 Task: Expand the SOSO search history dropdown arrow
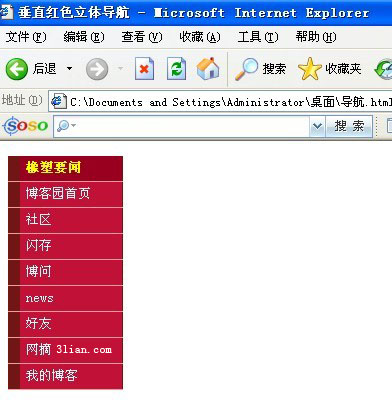(x=317, y=126)
